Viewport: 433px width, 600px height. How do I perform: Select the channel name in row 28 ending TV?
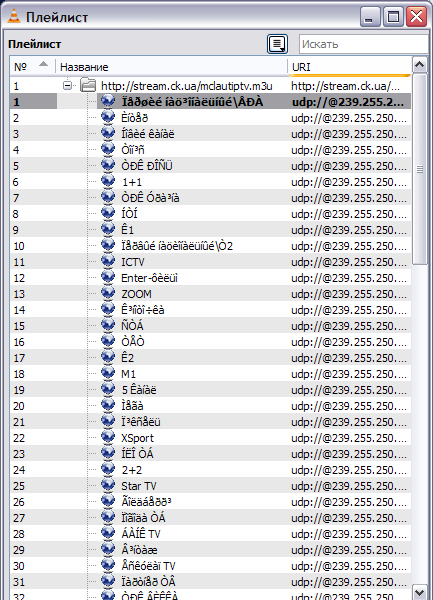[141, 534]
